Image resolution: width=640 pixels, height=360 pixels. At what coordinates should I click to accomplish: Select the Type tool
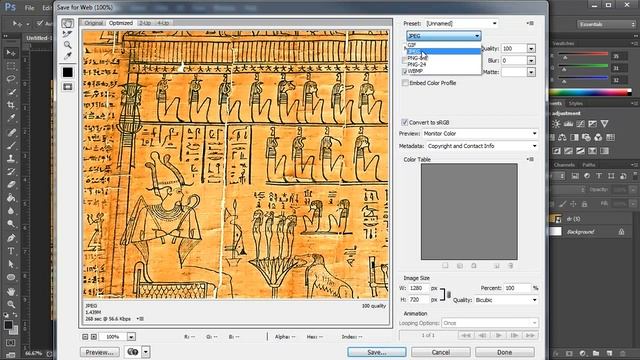click(x=11, y=251)
